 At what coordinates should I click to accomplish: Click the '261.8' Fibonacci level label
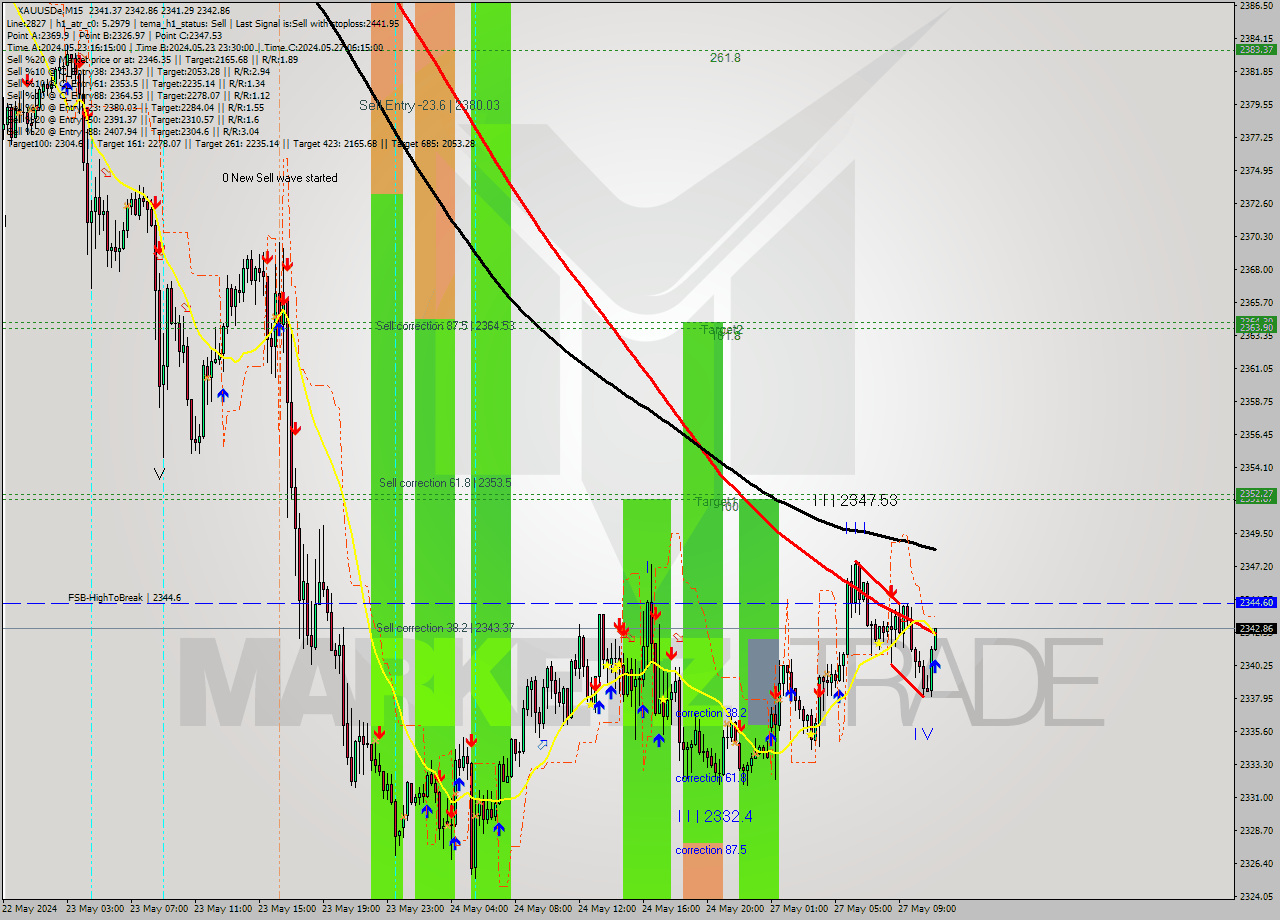click(x=725, y=58)
